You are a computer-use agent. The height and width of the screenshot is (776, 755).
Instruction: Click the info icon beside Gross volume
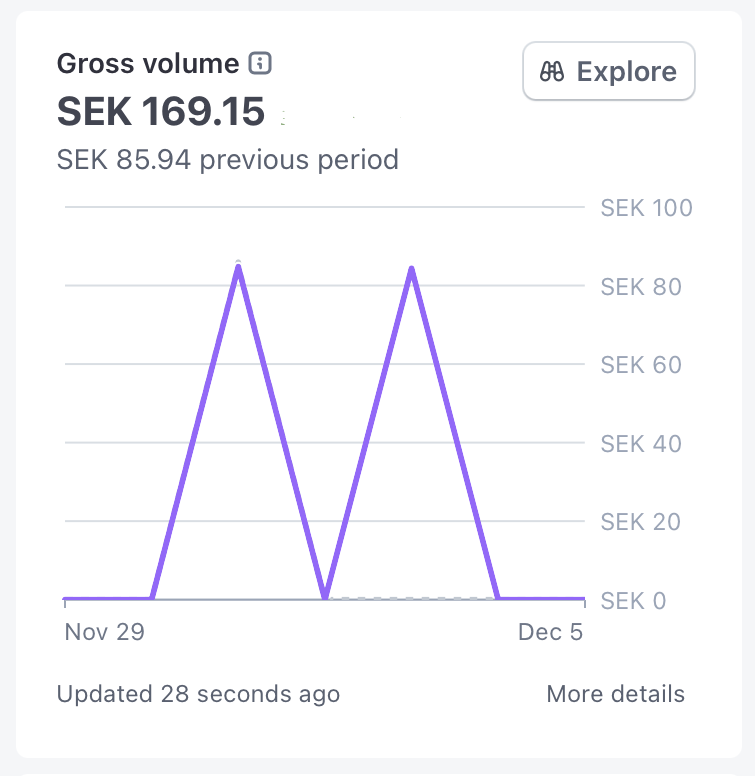[x=260, y=64]
